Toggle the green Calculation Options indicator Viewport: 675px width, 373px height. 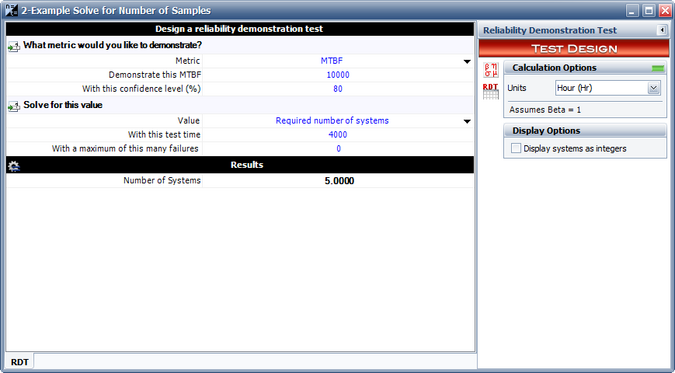(x=658, y=68)
